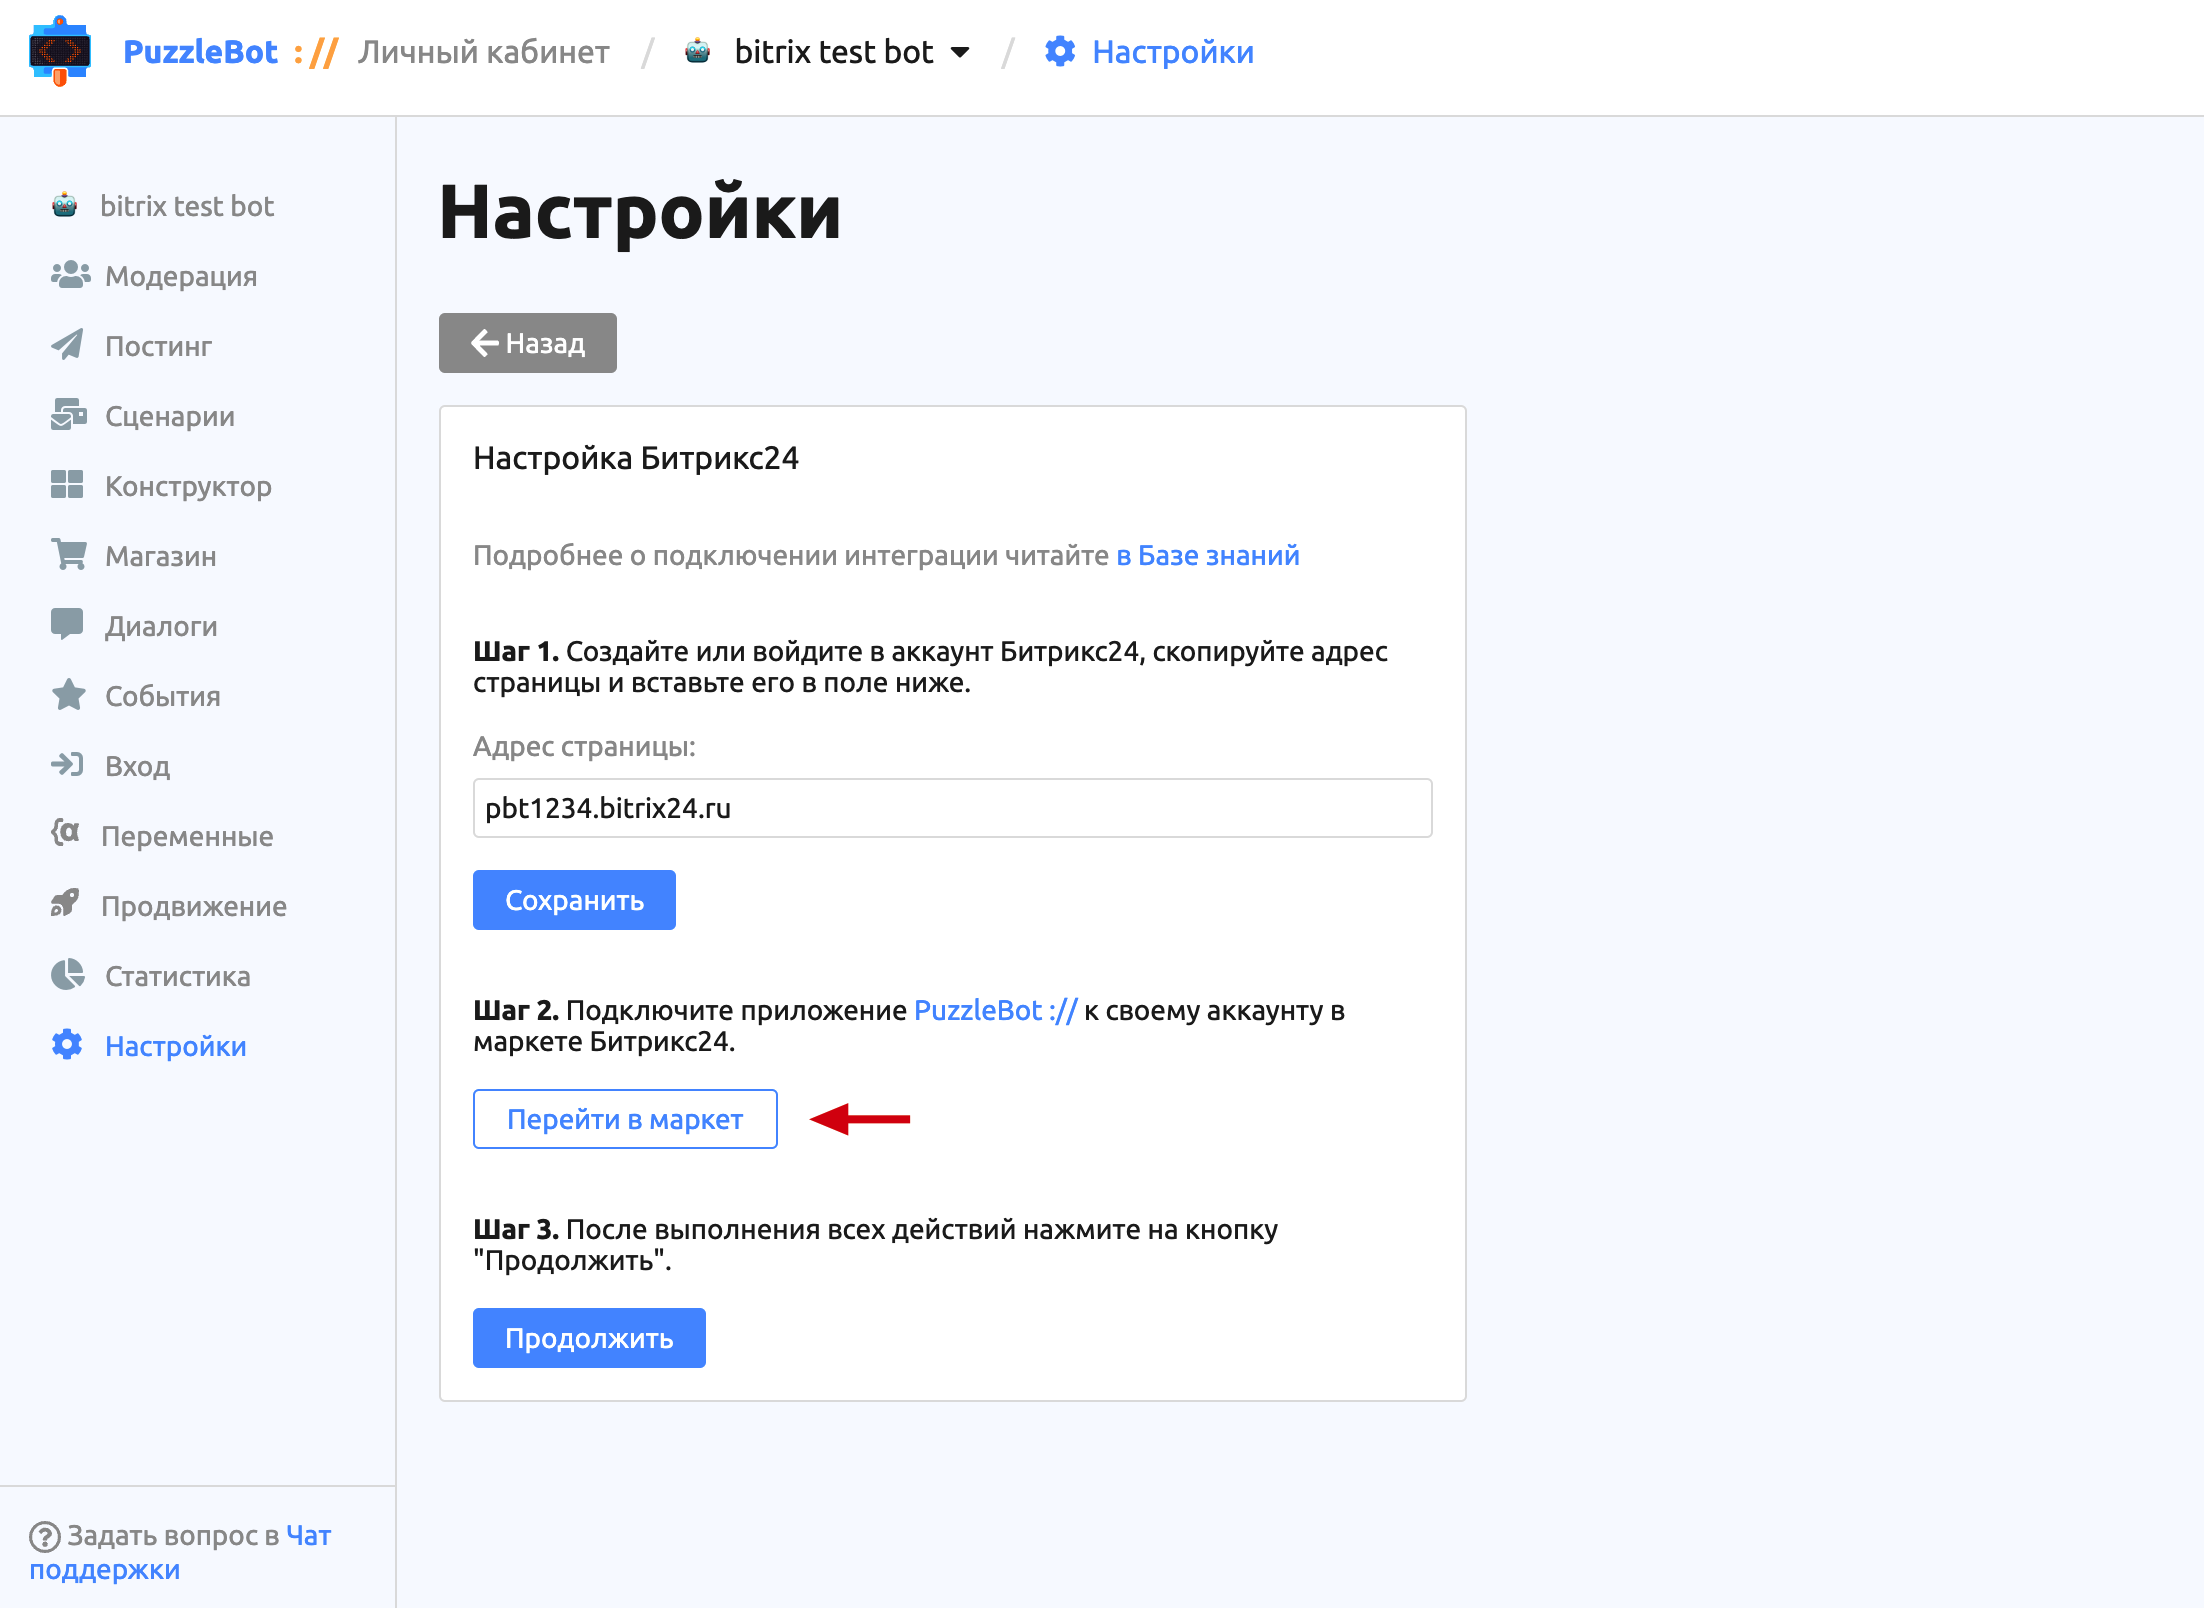Screen dimensions: 2204x1608
Task: Open Диалоги in the sidebar
Action: (161, 626)
